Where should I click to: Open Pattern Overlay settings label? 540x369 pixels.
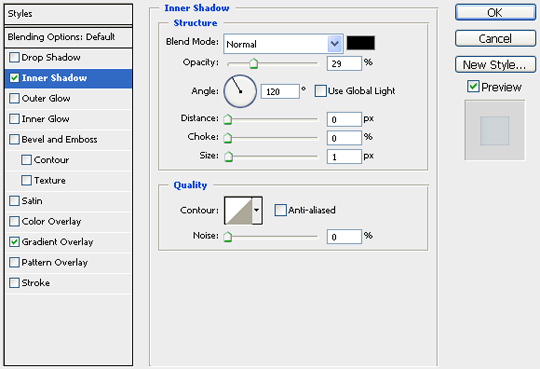point(55,262)
